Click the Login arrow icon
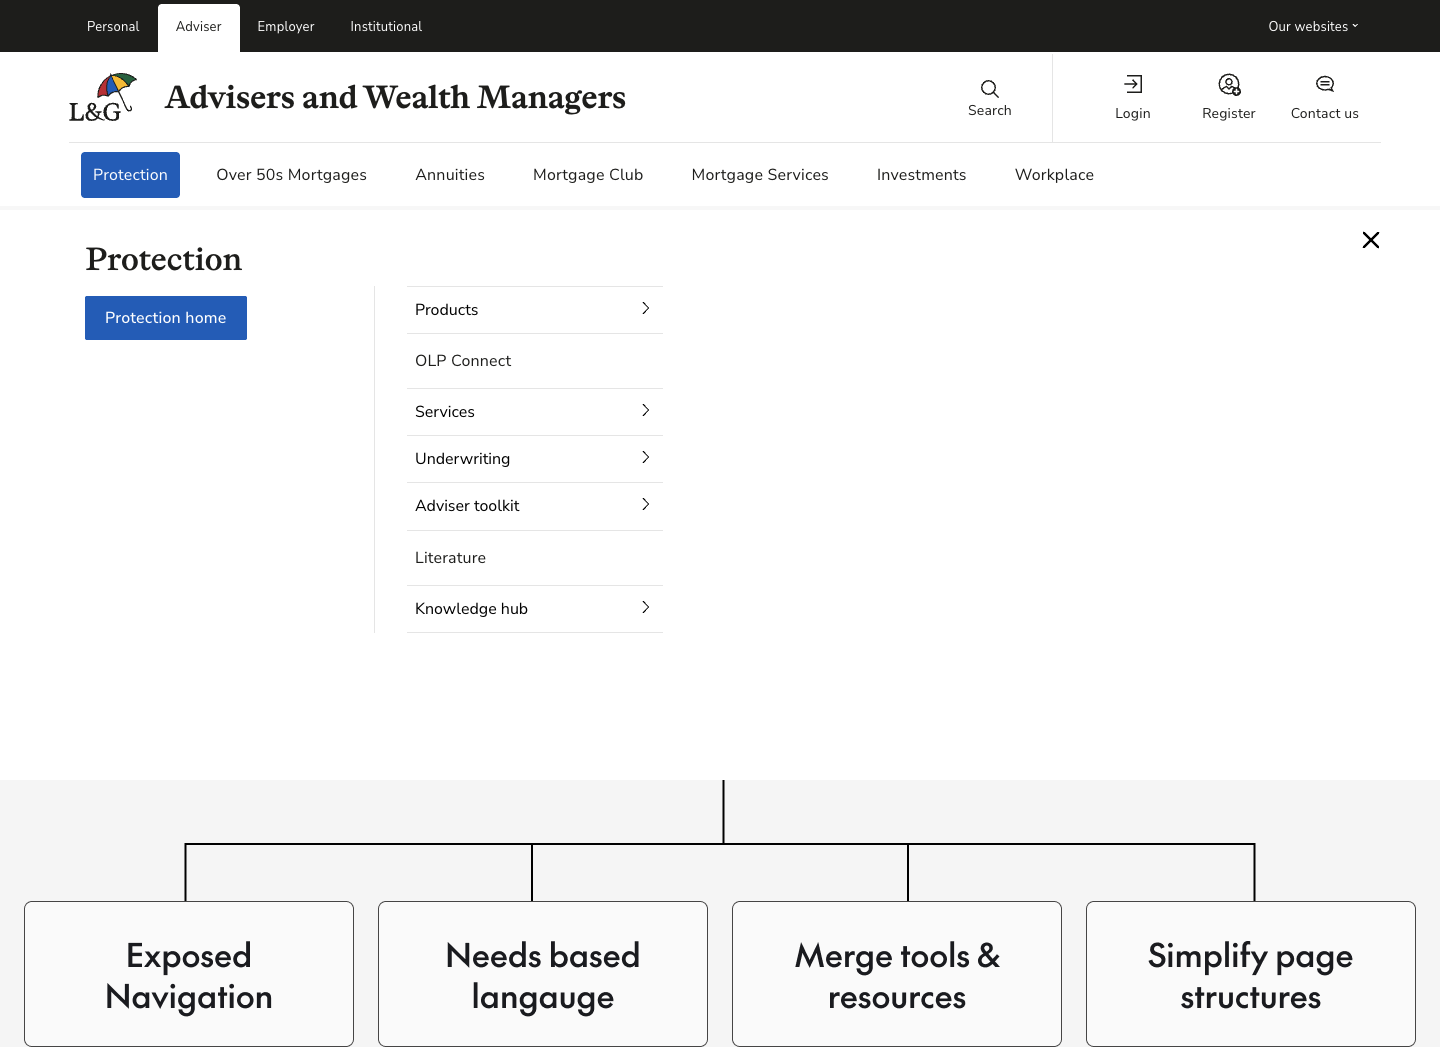Screen dimensions: 1440x1047 tap(1133, 84)
